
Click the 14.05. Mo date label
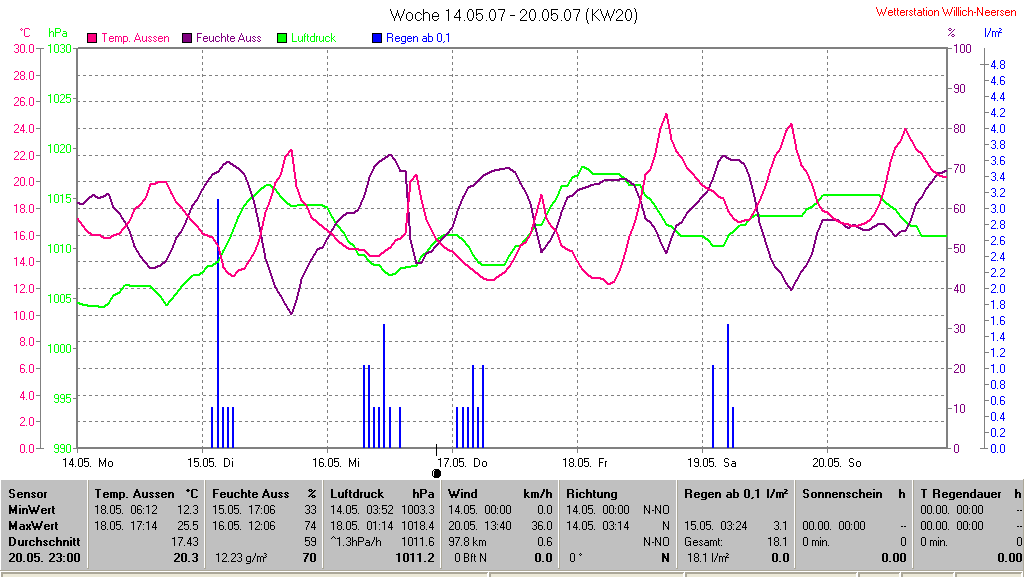coord(88,463)
